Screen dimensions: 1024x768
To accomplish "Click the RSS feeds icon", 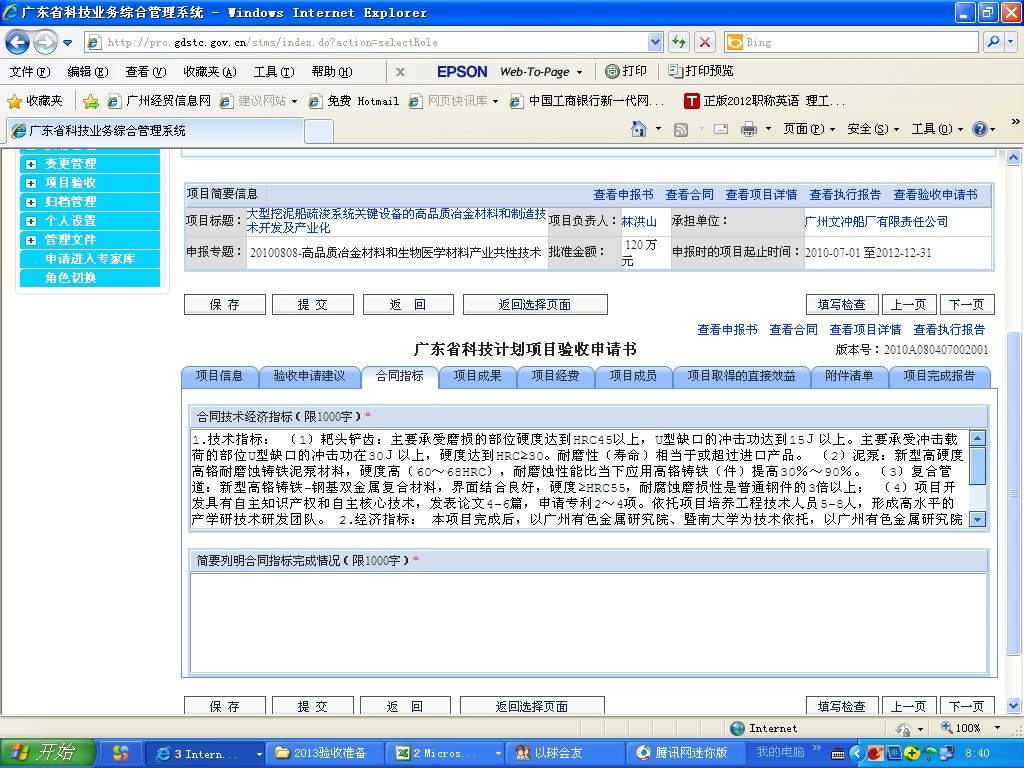I will (680, 129).
